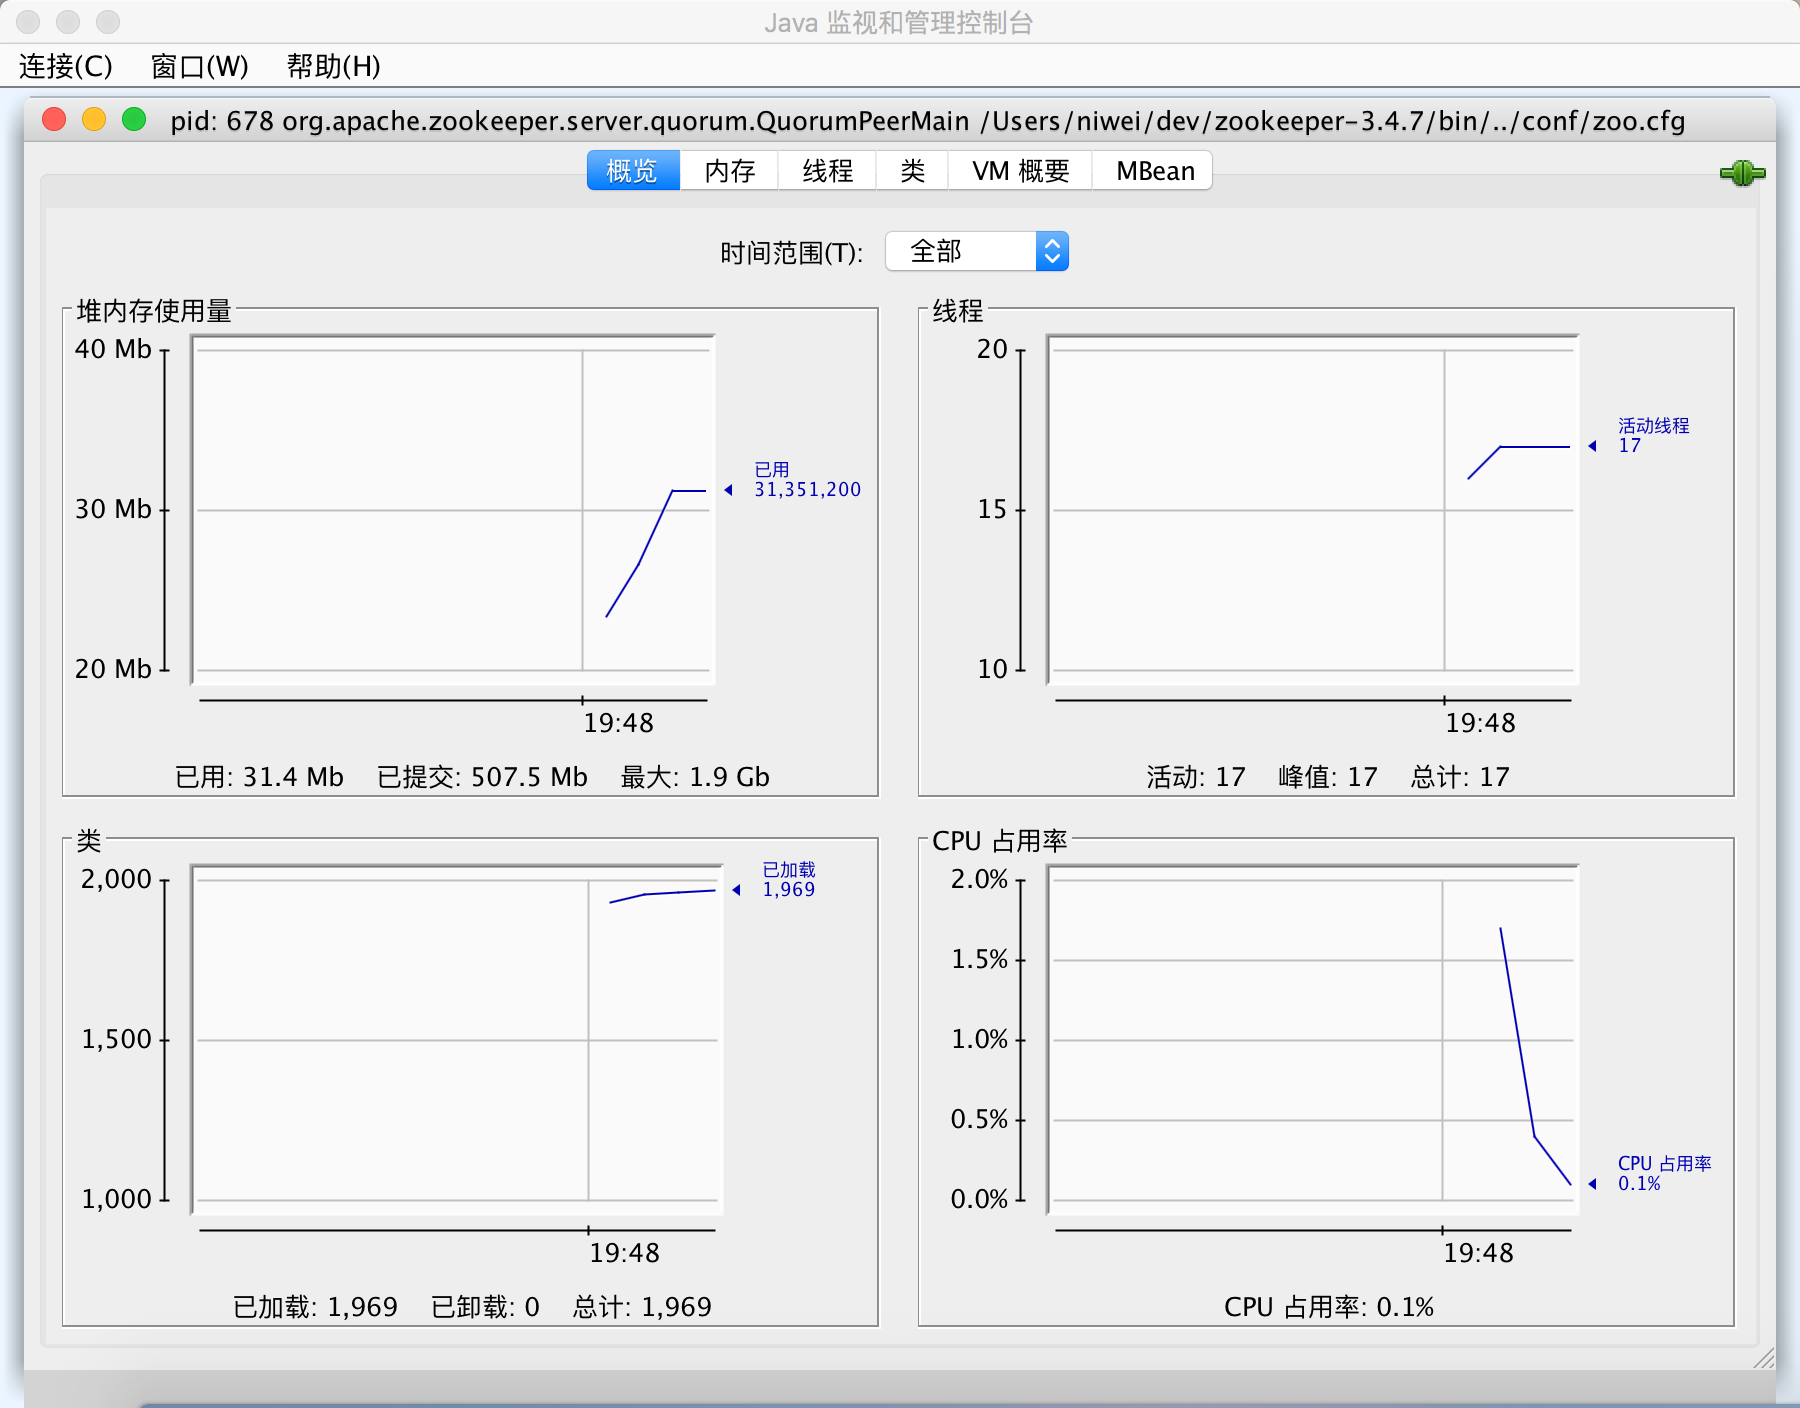Click the 已卸载: 0 classes text
The height and width of the screenshot is (1408, 1800).
[485, 1307]
